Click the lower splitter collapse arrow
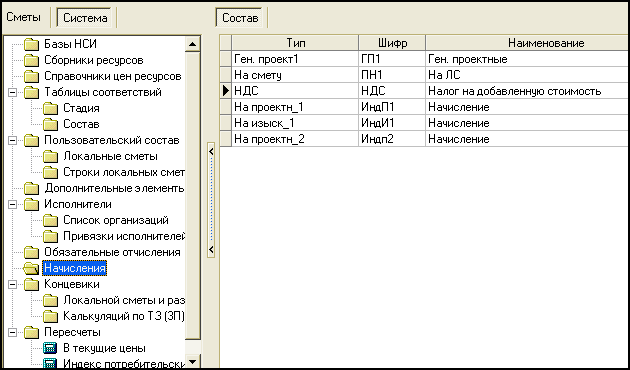This screenshot has width=630, height=370. point(211,249)
